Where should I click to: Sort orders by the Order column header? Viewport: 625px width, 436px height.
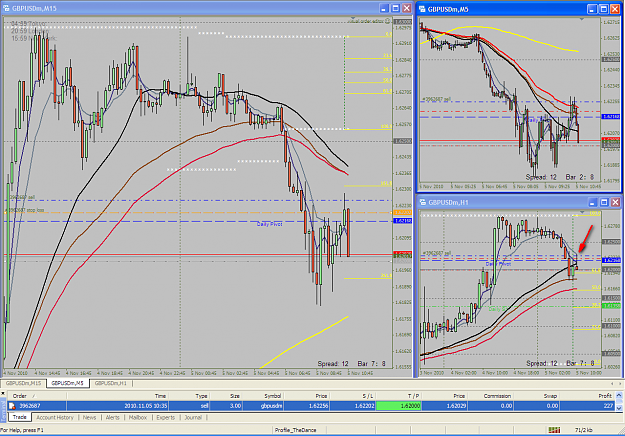(x=37, y=396)
